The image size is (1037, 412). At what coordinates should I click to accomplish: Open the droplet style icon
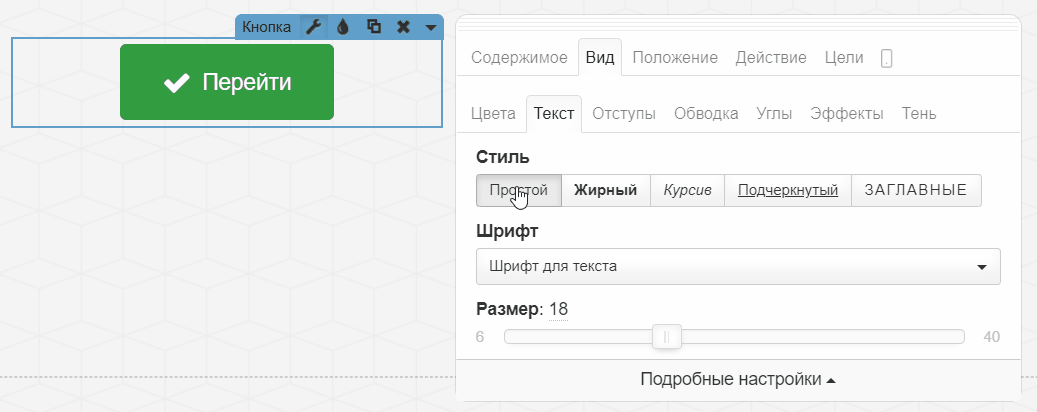pyautogui.click(x=343, y=27)
